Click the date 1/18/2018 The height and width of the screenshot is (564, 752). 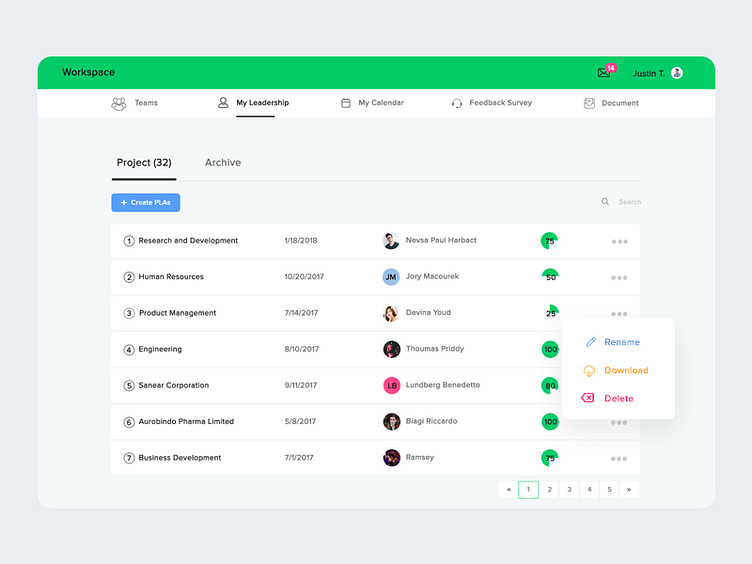coord(301,240)
